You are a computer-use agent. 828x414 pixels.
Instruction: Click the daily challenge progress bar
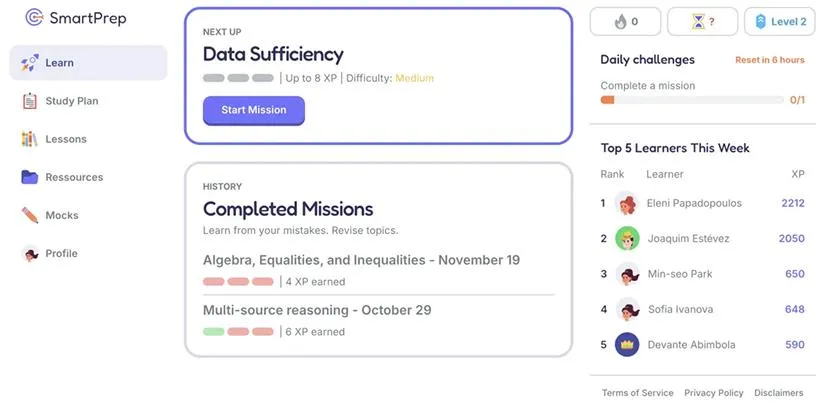692,100
